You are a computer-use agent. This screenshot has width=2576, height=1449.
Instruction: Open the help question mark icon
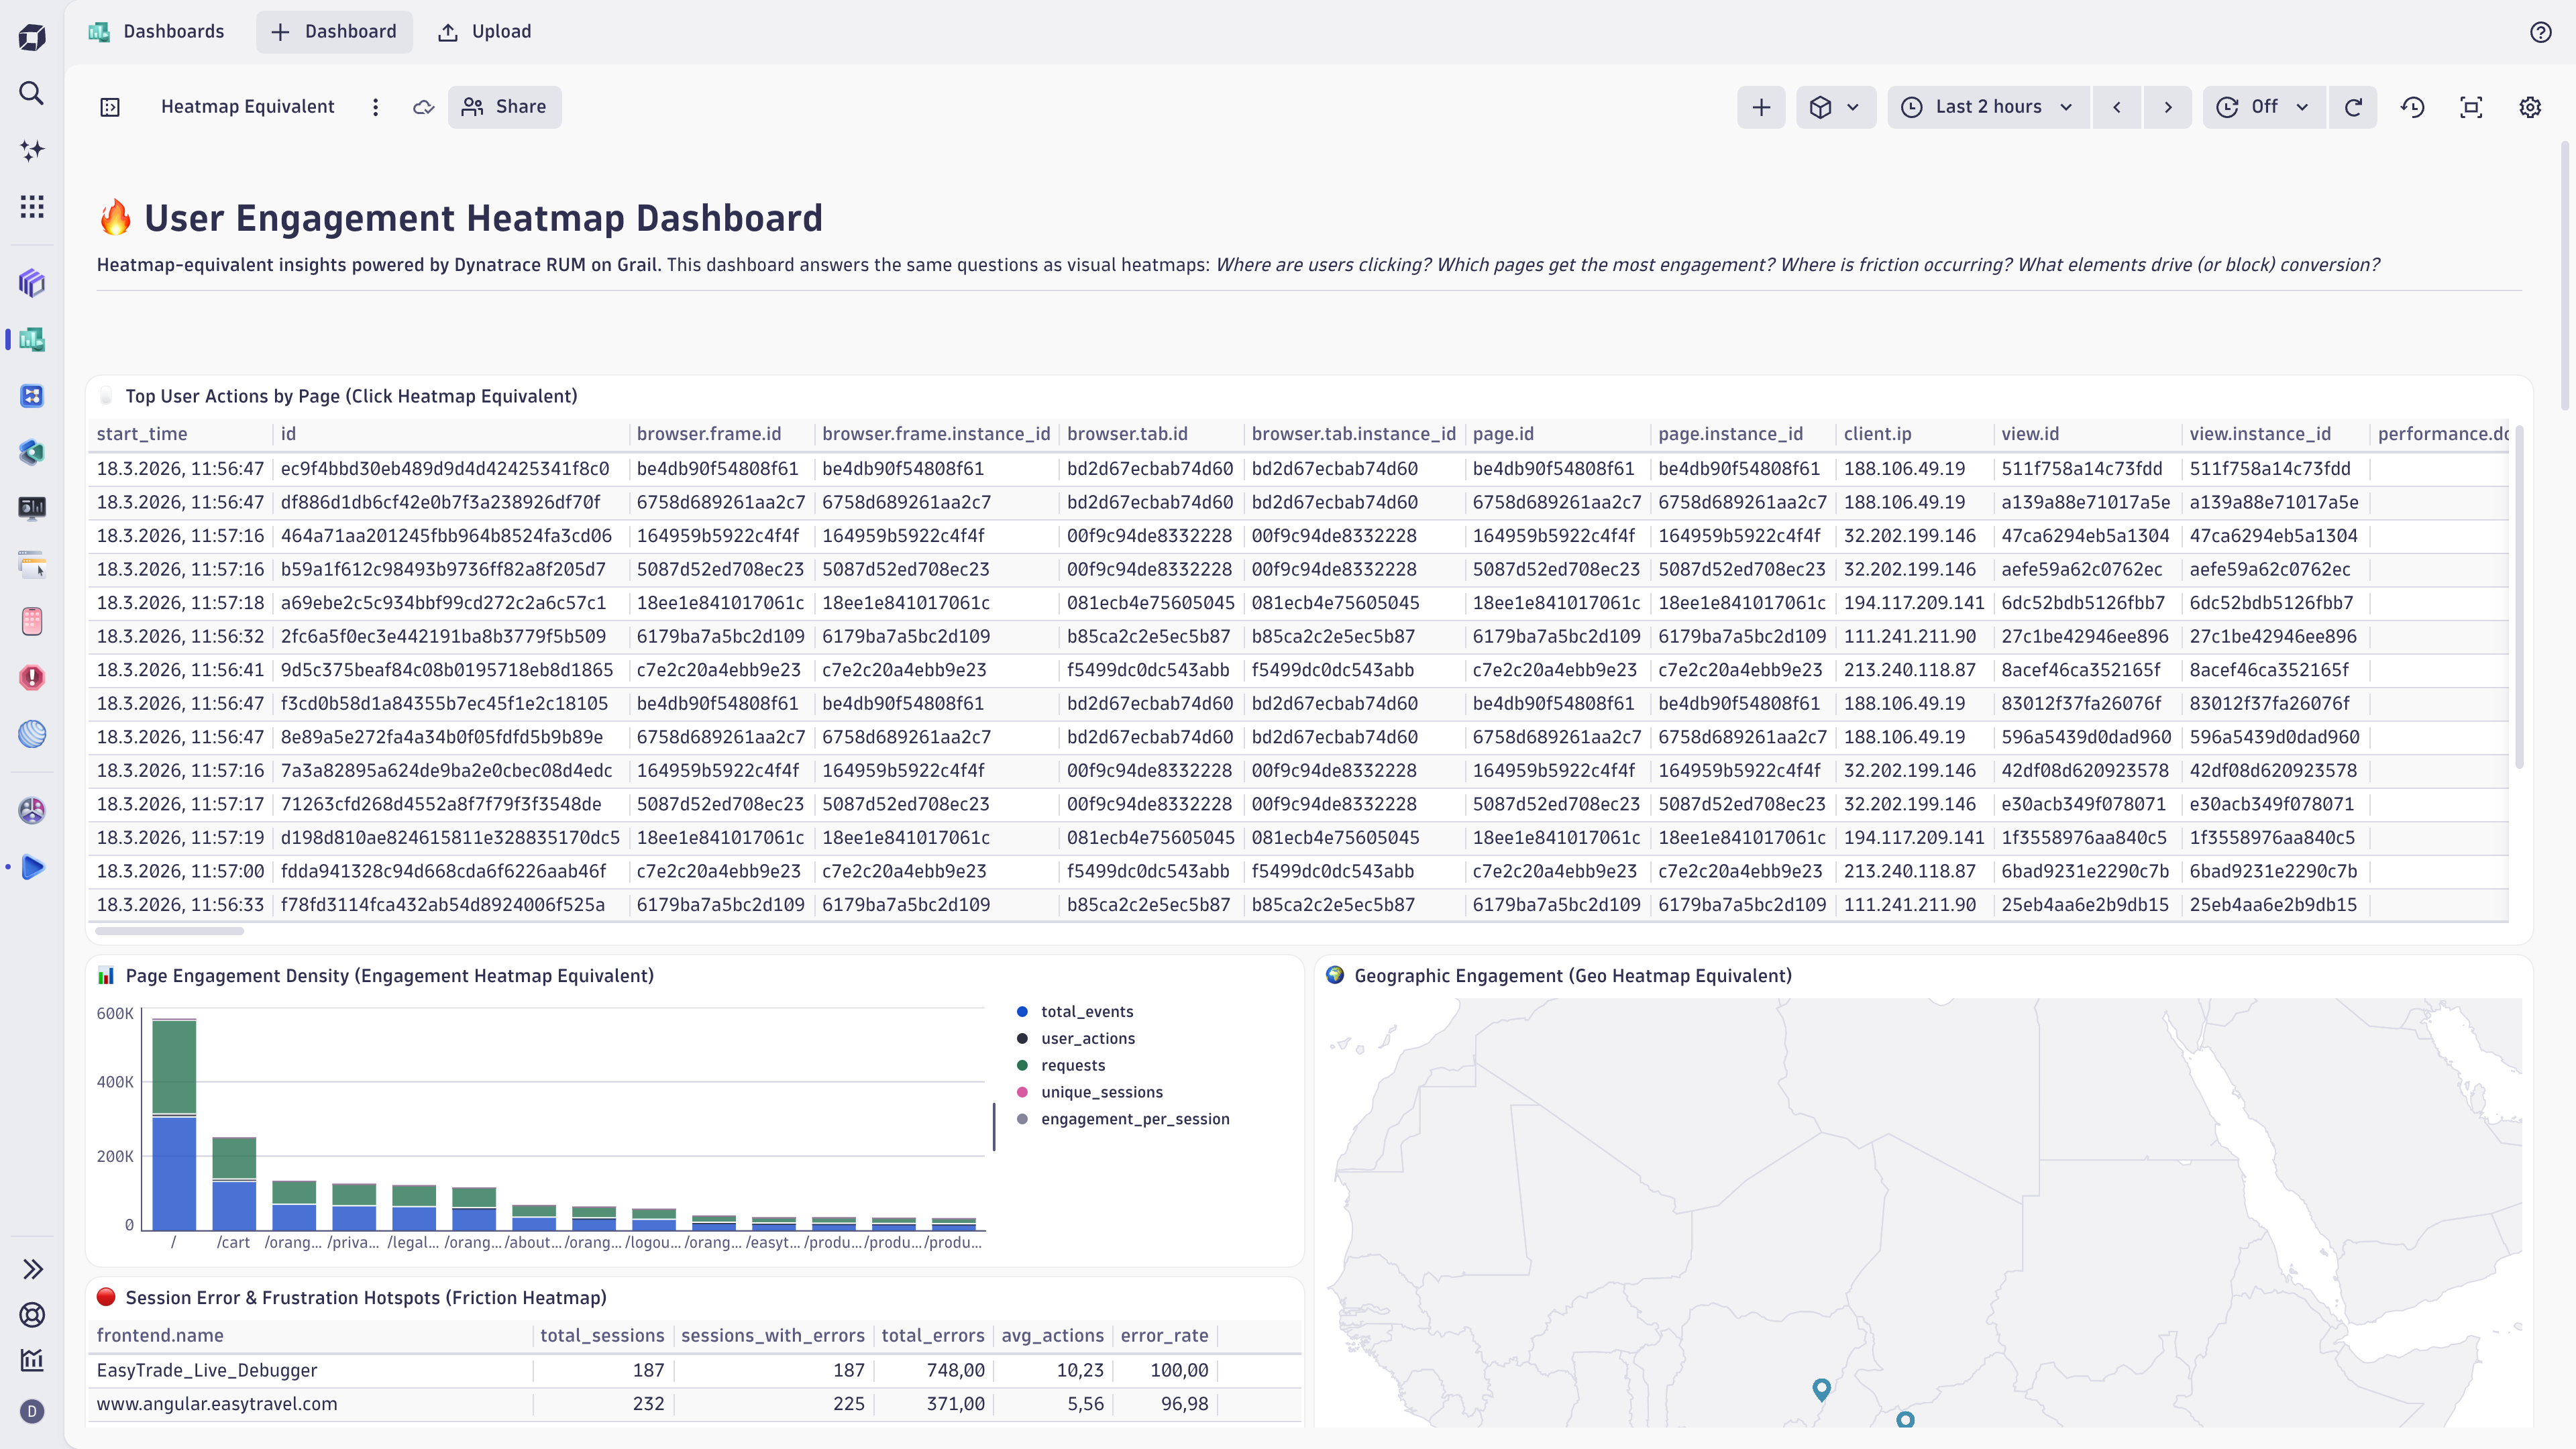coord(2541,31)
